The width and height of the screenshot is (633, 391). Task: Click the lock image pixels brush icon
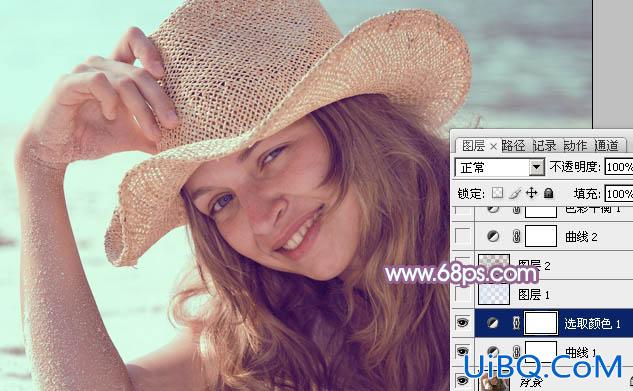click(x=515, y=194)
